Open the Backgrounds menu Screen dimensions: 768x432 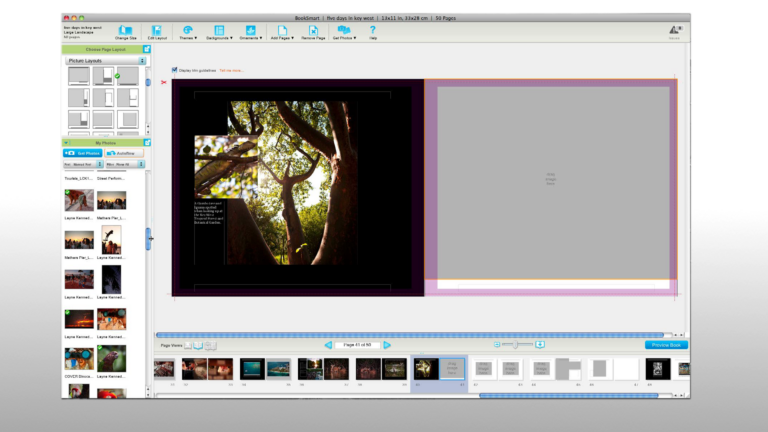tap(219, 32)
